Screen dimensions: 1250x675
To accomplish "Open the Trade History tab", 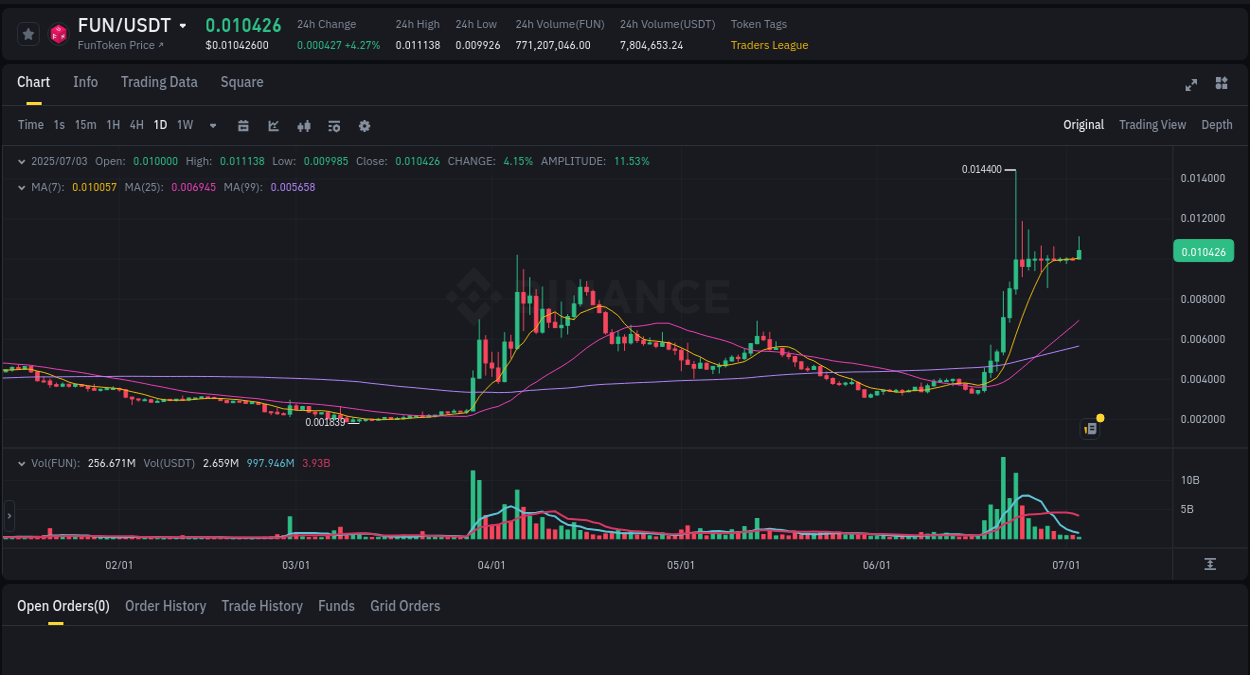I will tap(262, 606).
